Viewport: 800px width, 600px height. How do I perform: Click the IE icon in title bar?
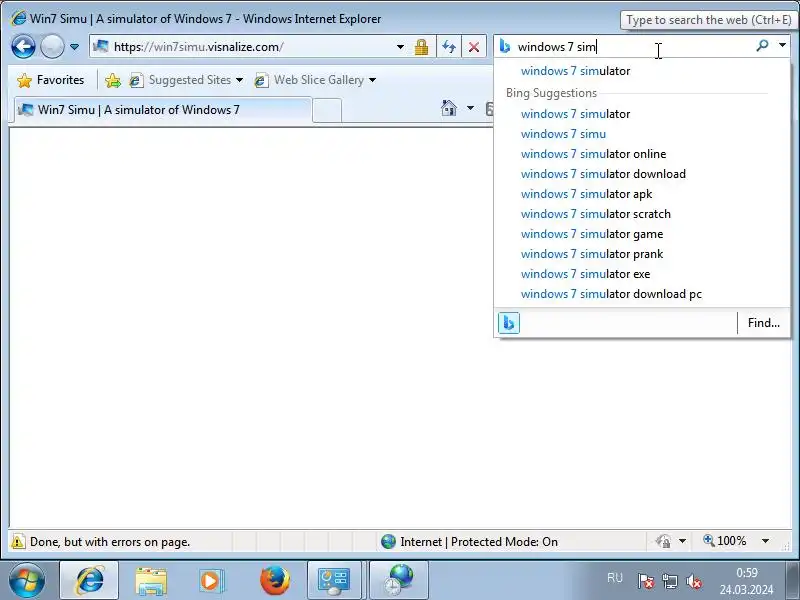click(x=18, y=18)
